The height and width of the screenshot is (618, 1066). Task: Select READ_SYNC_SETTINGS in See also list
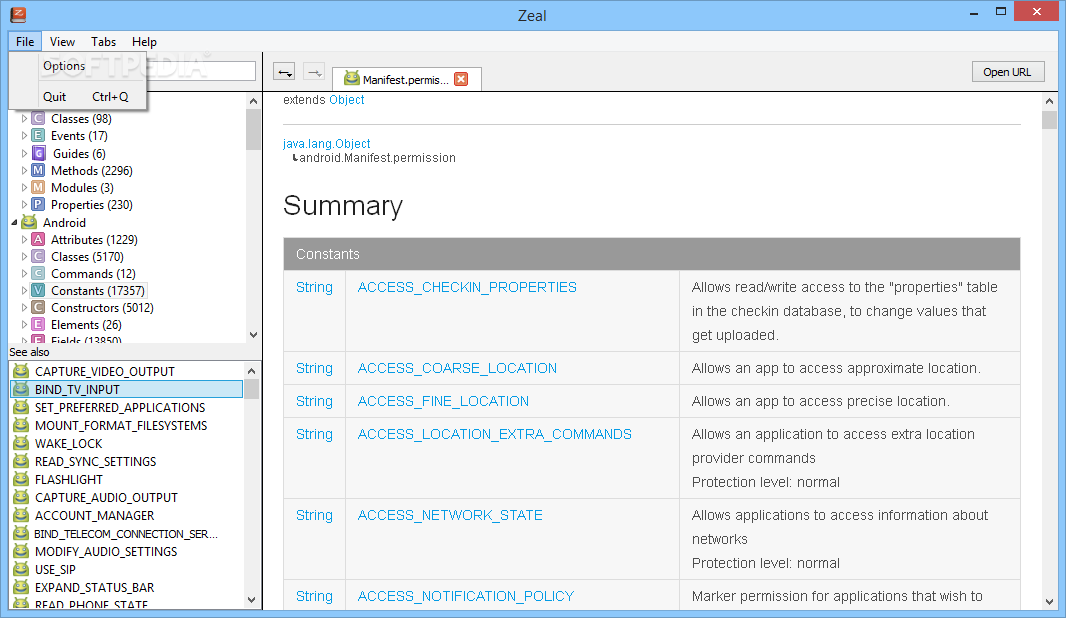pyautogui.click(x=127, y=462)
